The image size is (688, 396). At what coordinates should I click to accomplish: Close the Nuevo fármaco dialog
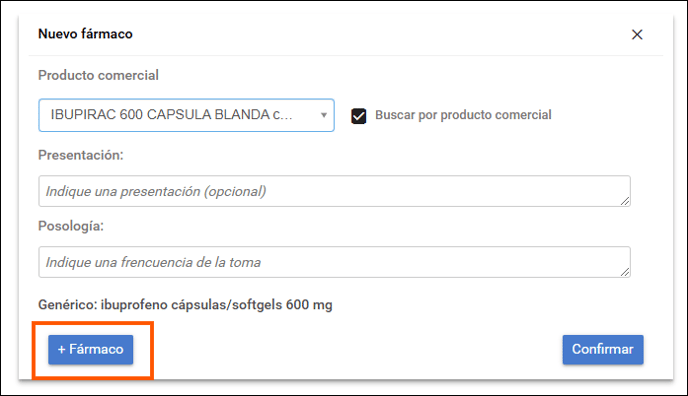pos(637,35)
